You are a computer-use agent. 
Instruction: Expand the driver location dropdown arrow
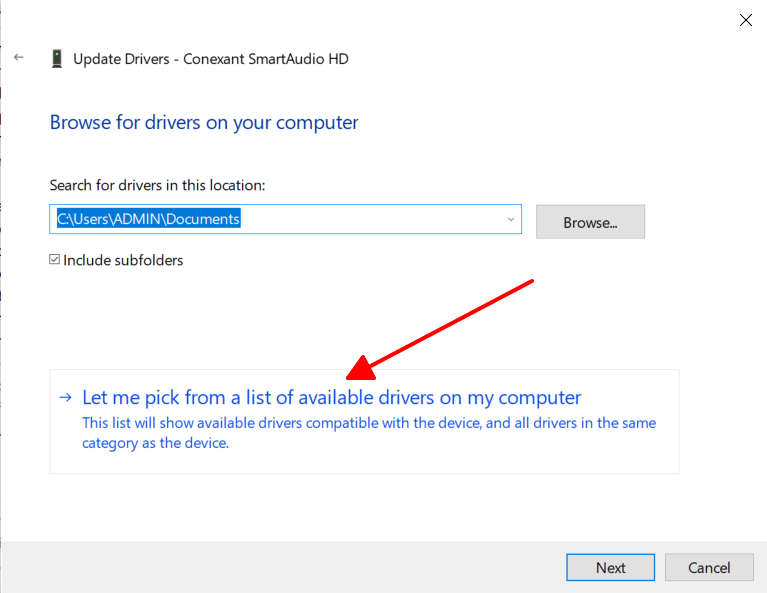click(x=510, y=219)
